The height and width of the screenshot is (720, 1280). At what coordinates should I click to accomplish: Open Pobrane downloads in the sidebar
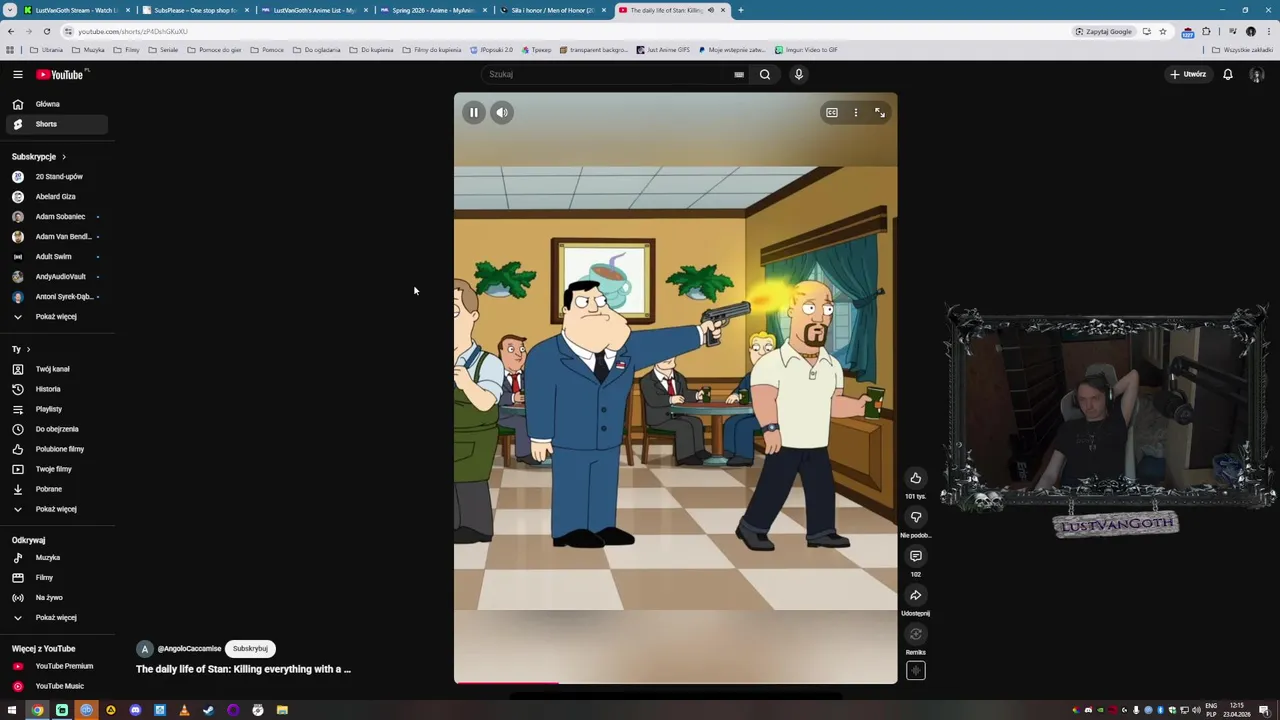tap(55, 489)
